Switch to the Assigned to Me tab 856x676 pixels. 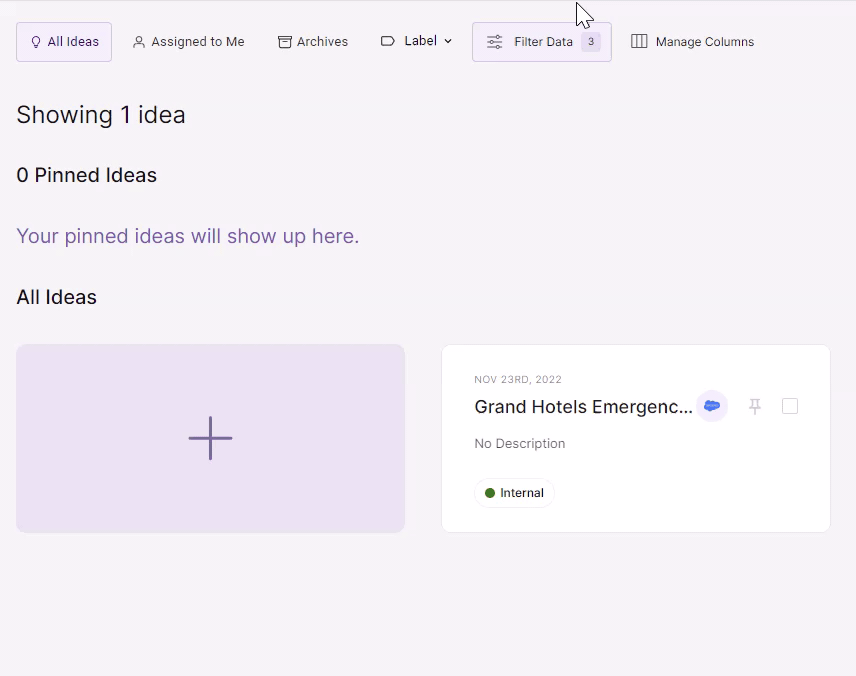189,42
